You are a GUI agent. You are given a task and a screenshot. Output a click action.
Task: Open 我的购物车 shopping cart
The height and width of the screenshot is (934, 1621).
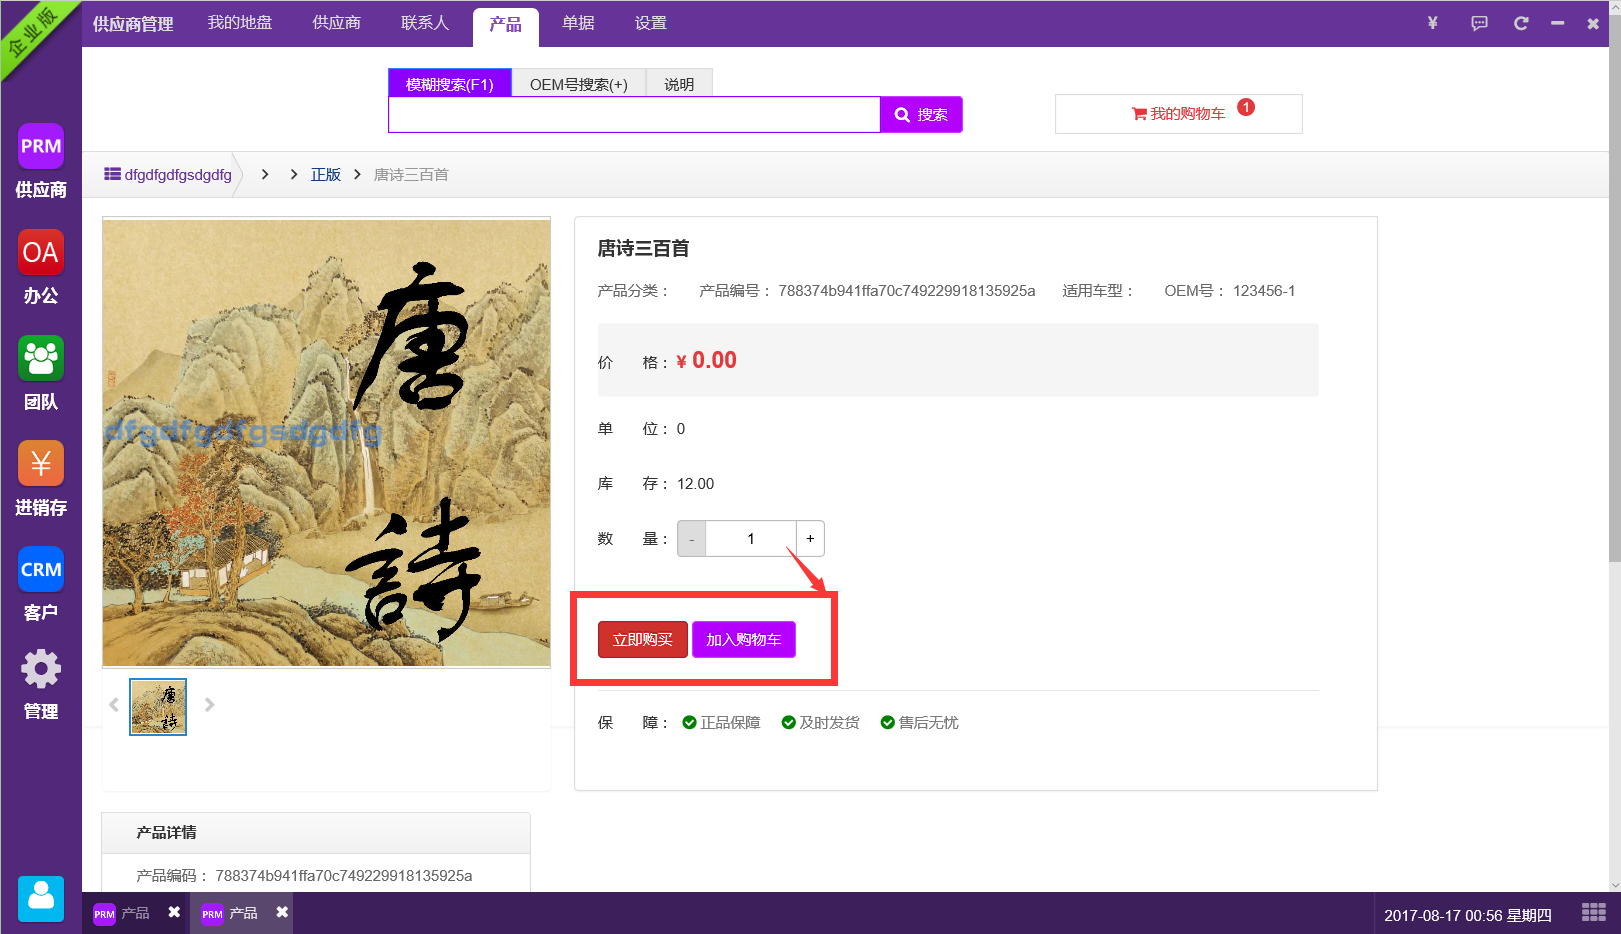1178,114
